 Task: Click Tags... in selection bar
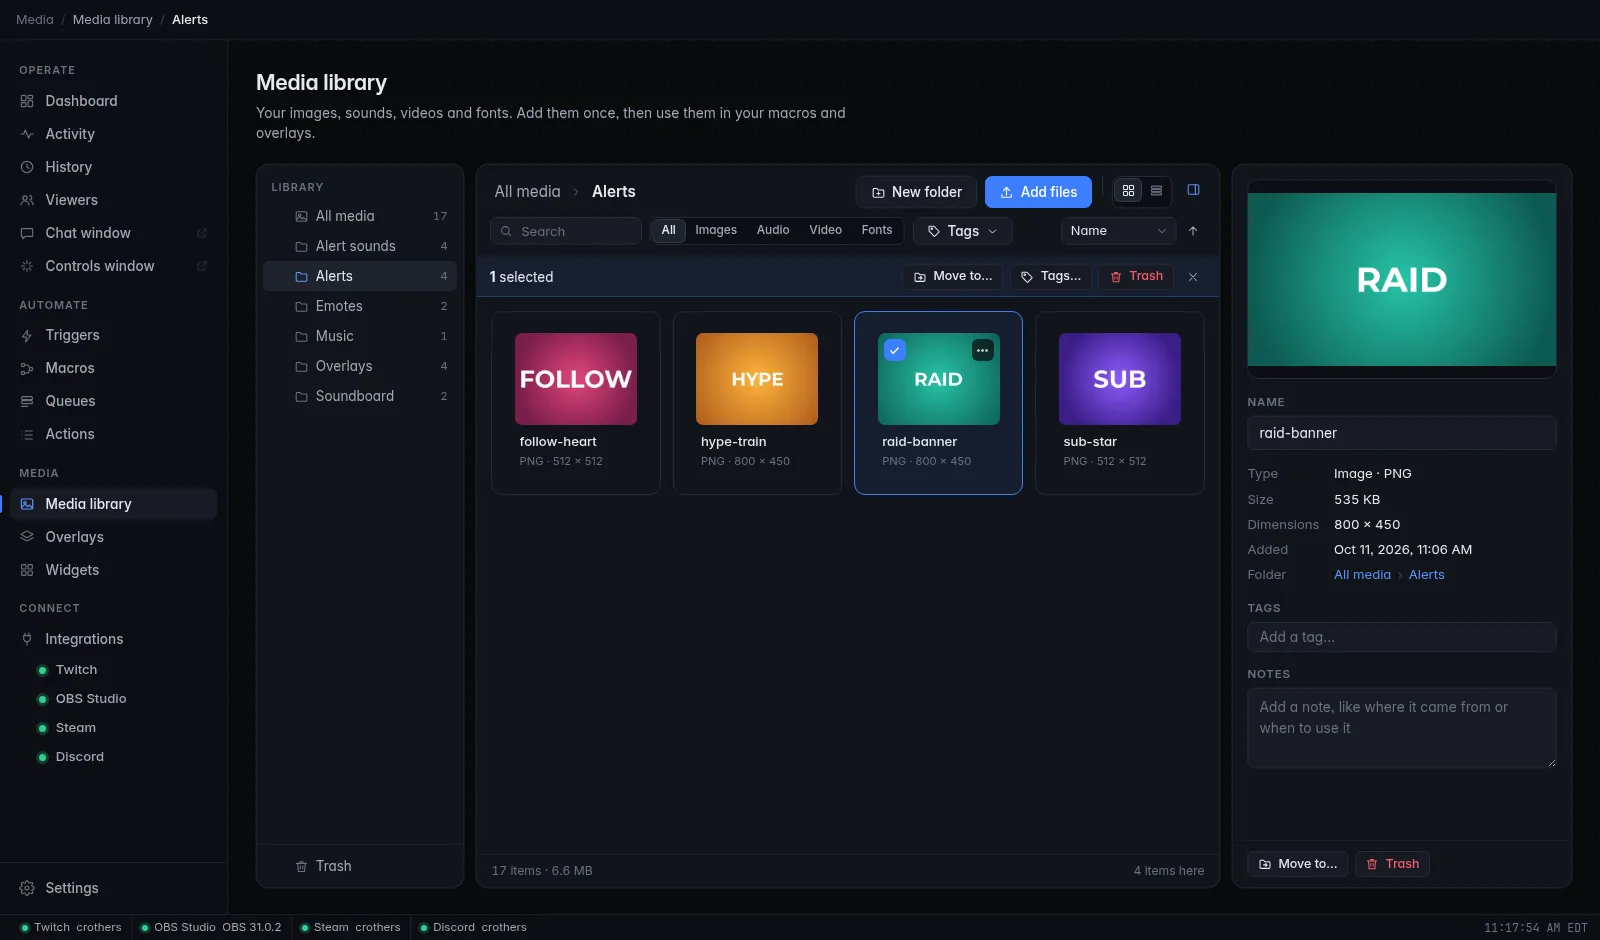tap(1051, 276)
